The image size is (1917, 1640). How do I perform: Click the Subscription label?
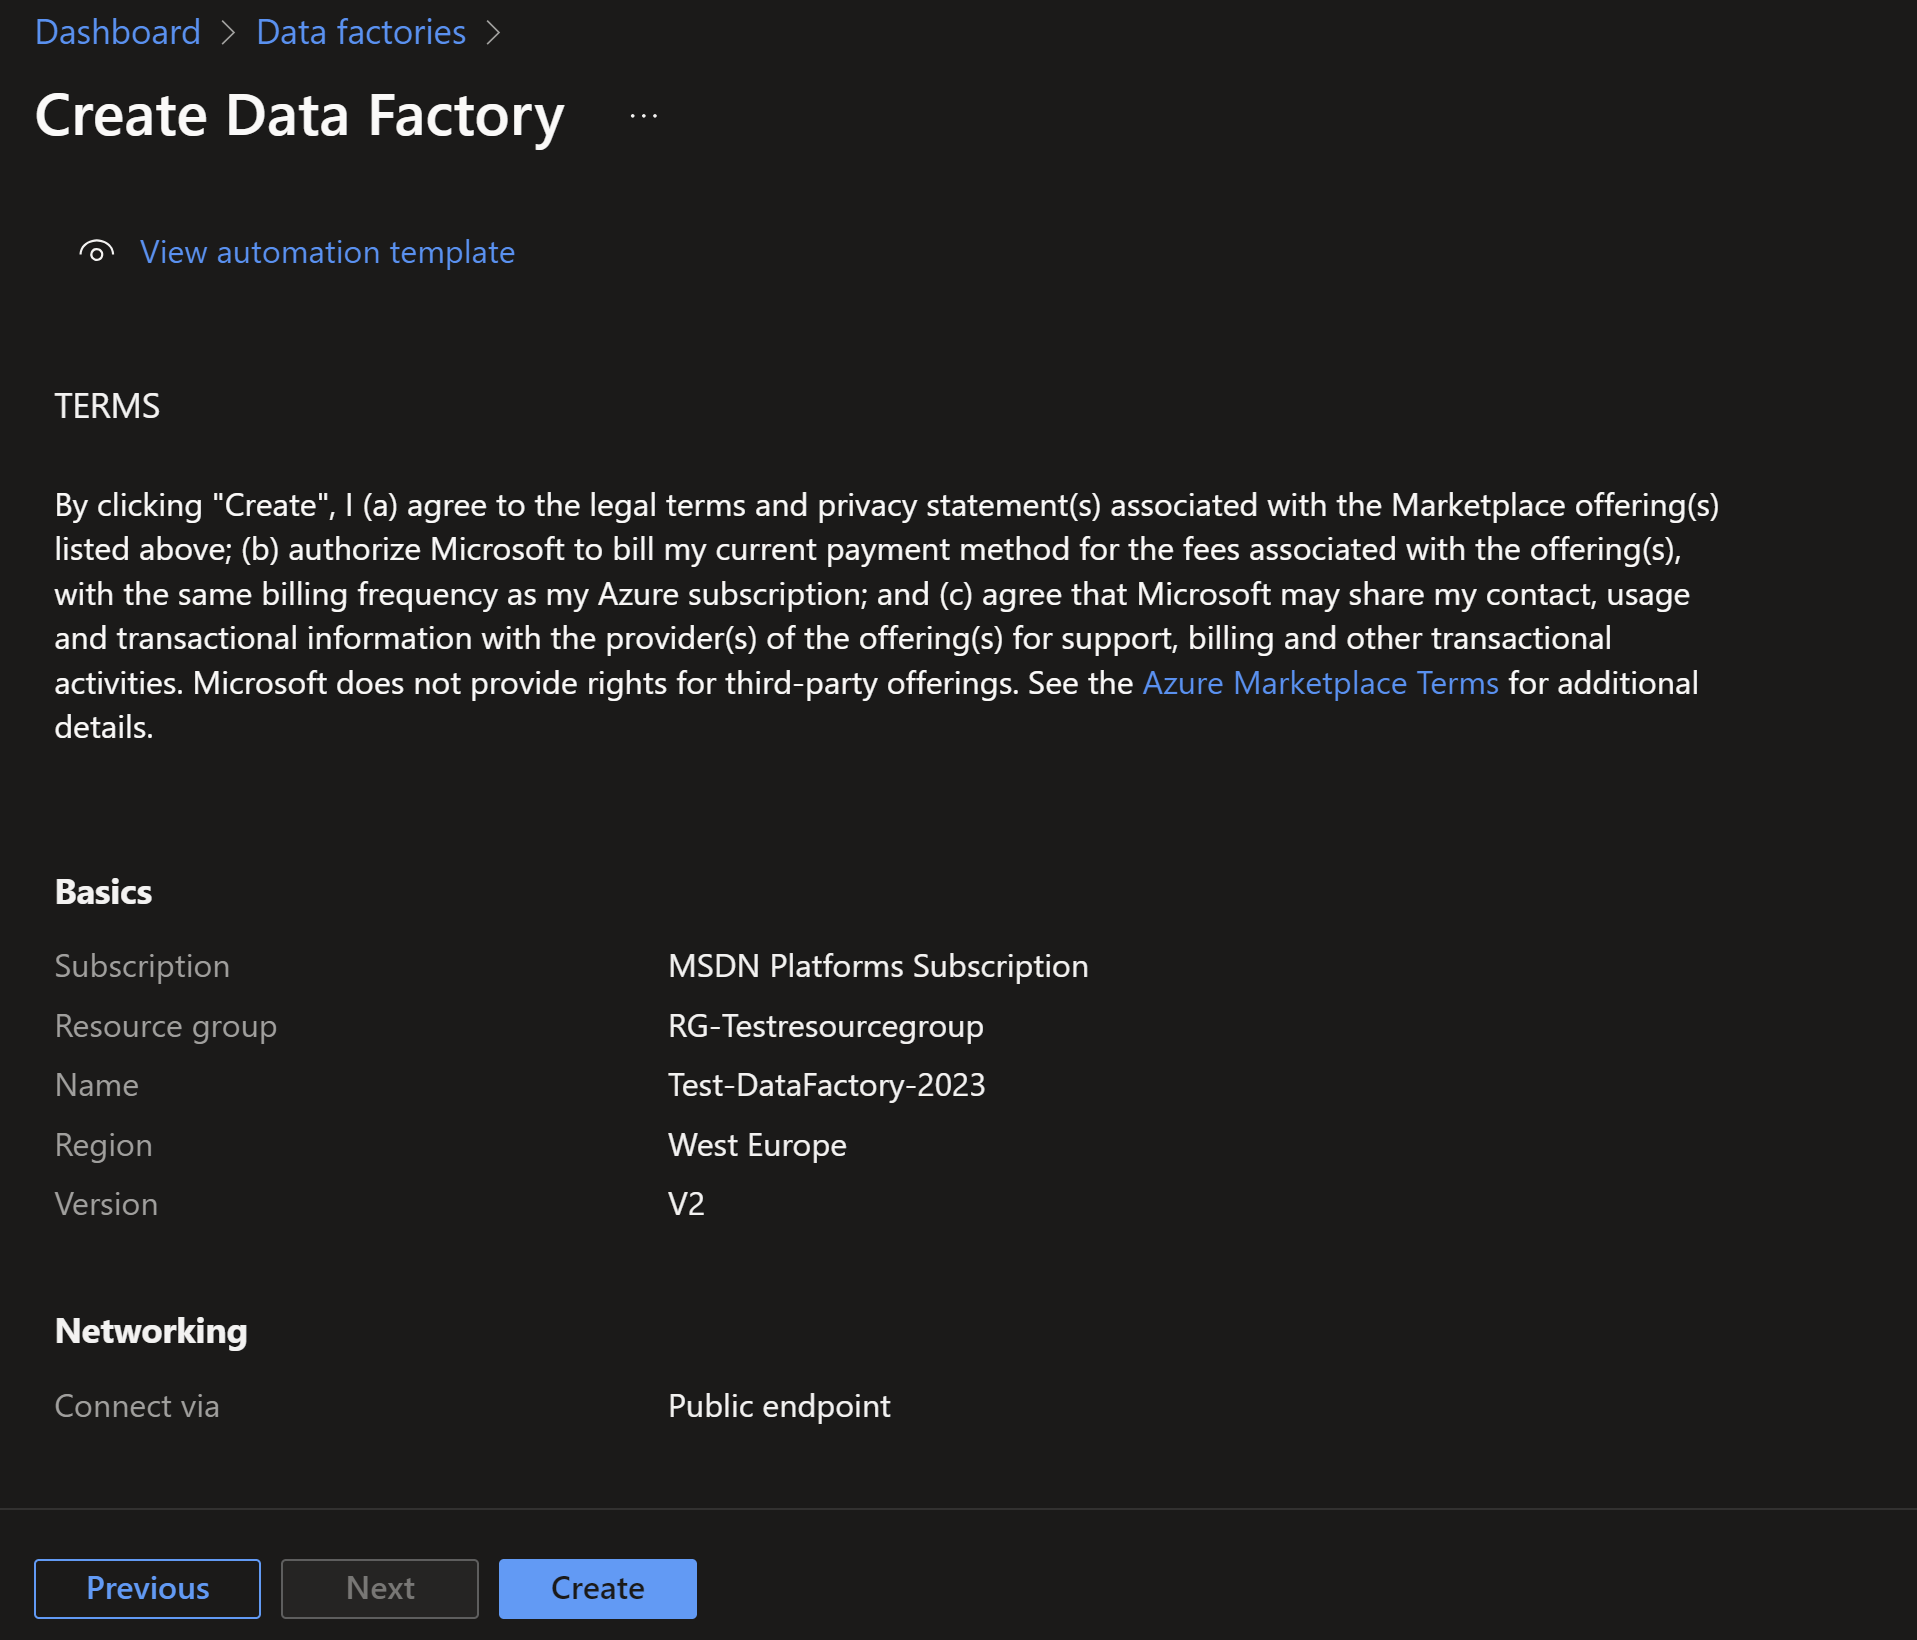pos(142,966)
